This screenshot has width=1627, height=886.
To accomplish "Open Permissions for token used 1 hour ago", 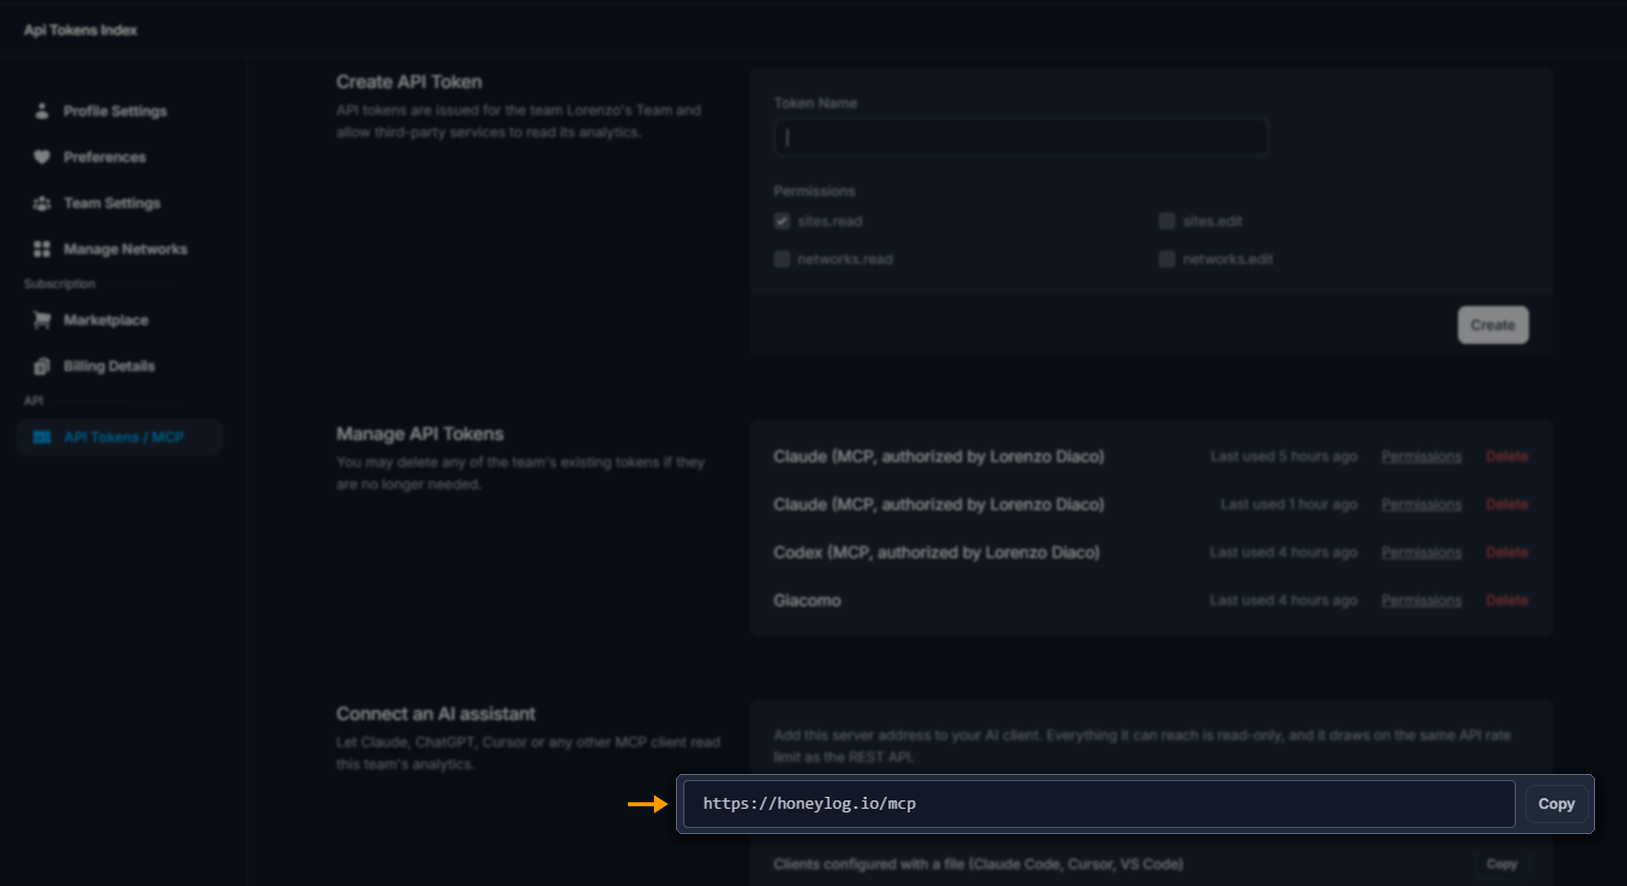I will point(1421,504).
